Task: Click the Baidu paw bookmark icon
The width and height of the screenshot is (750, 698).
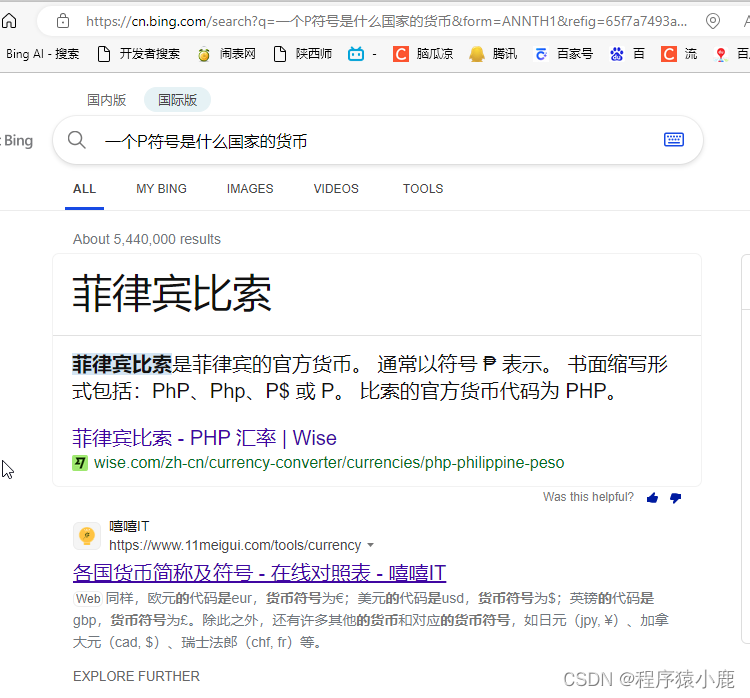Action: (617, 54)
